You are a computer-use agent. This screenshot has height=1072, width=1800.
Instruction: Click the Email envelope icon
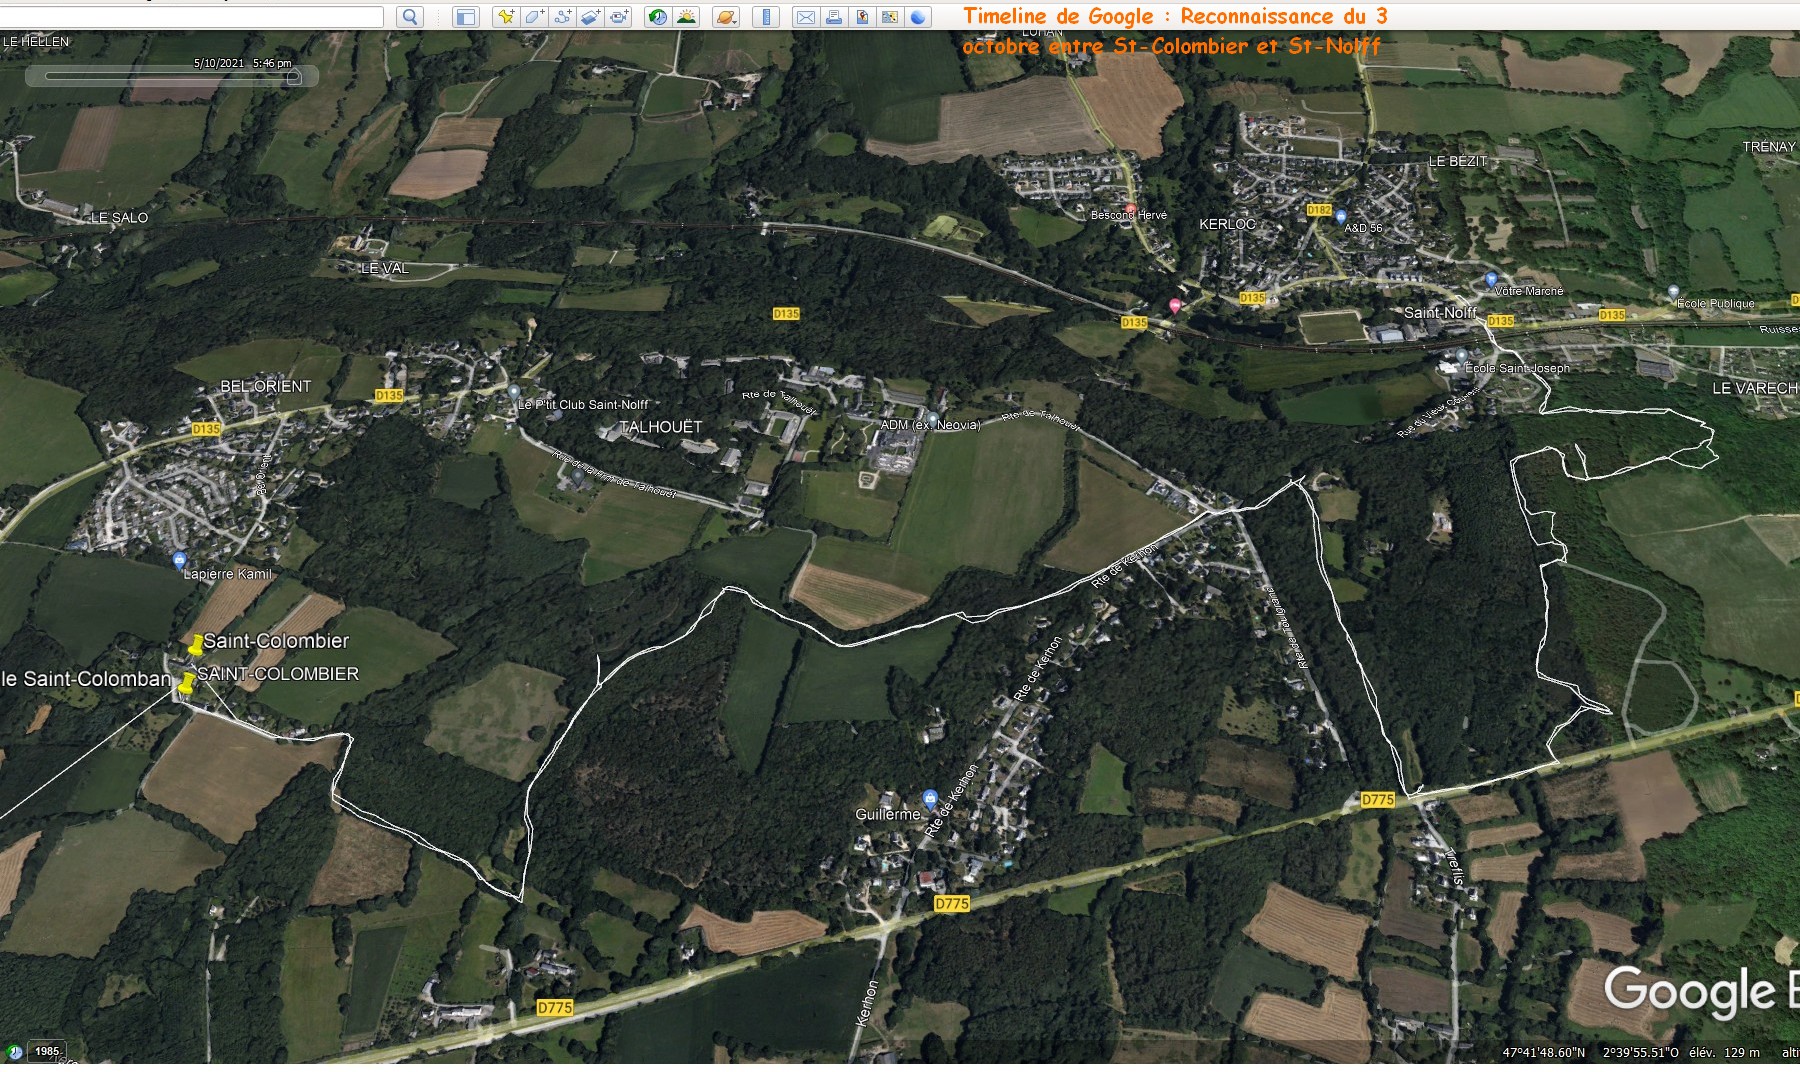pyautogui.click(x=805, y=16)
